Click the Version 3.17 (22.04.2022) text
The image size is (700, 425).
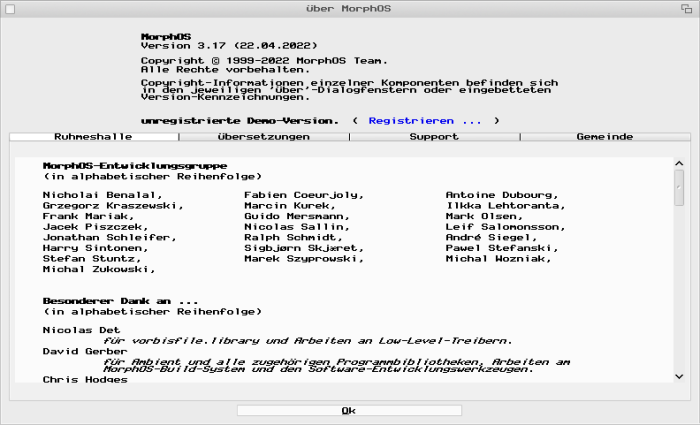click(x=229, y=46)
